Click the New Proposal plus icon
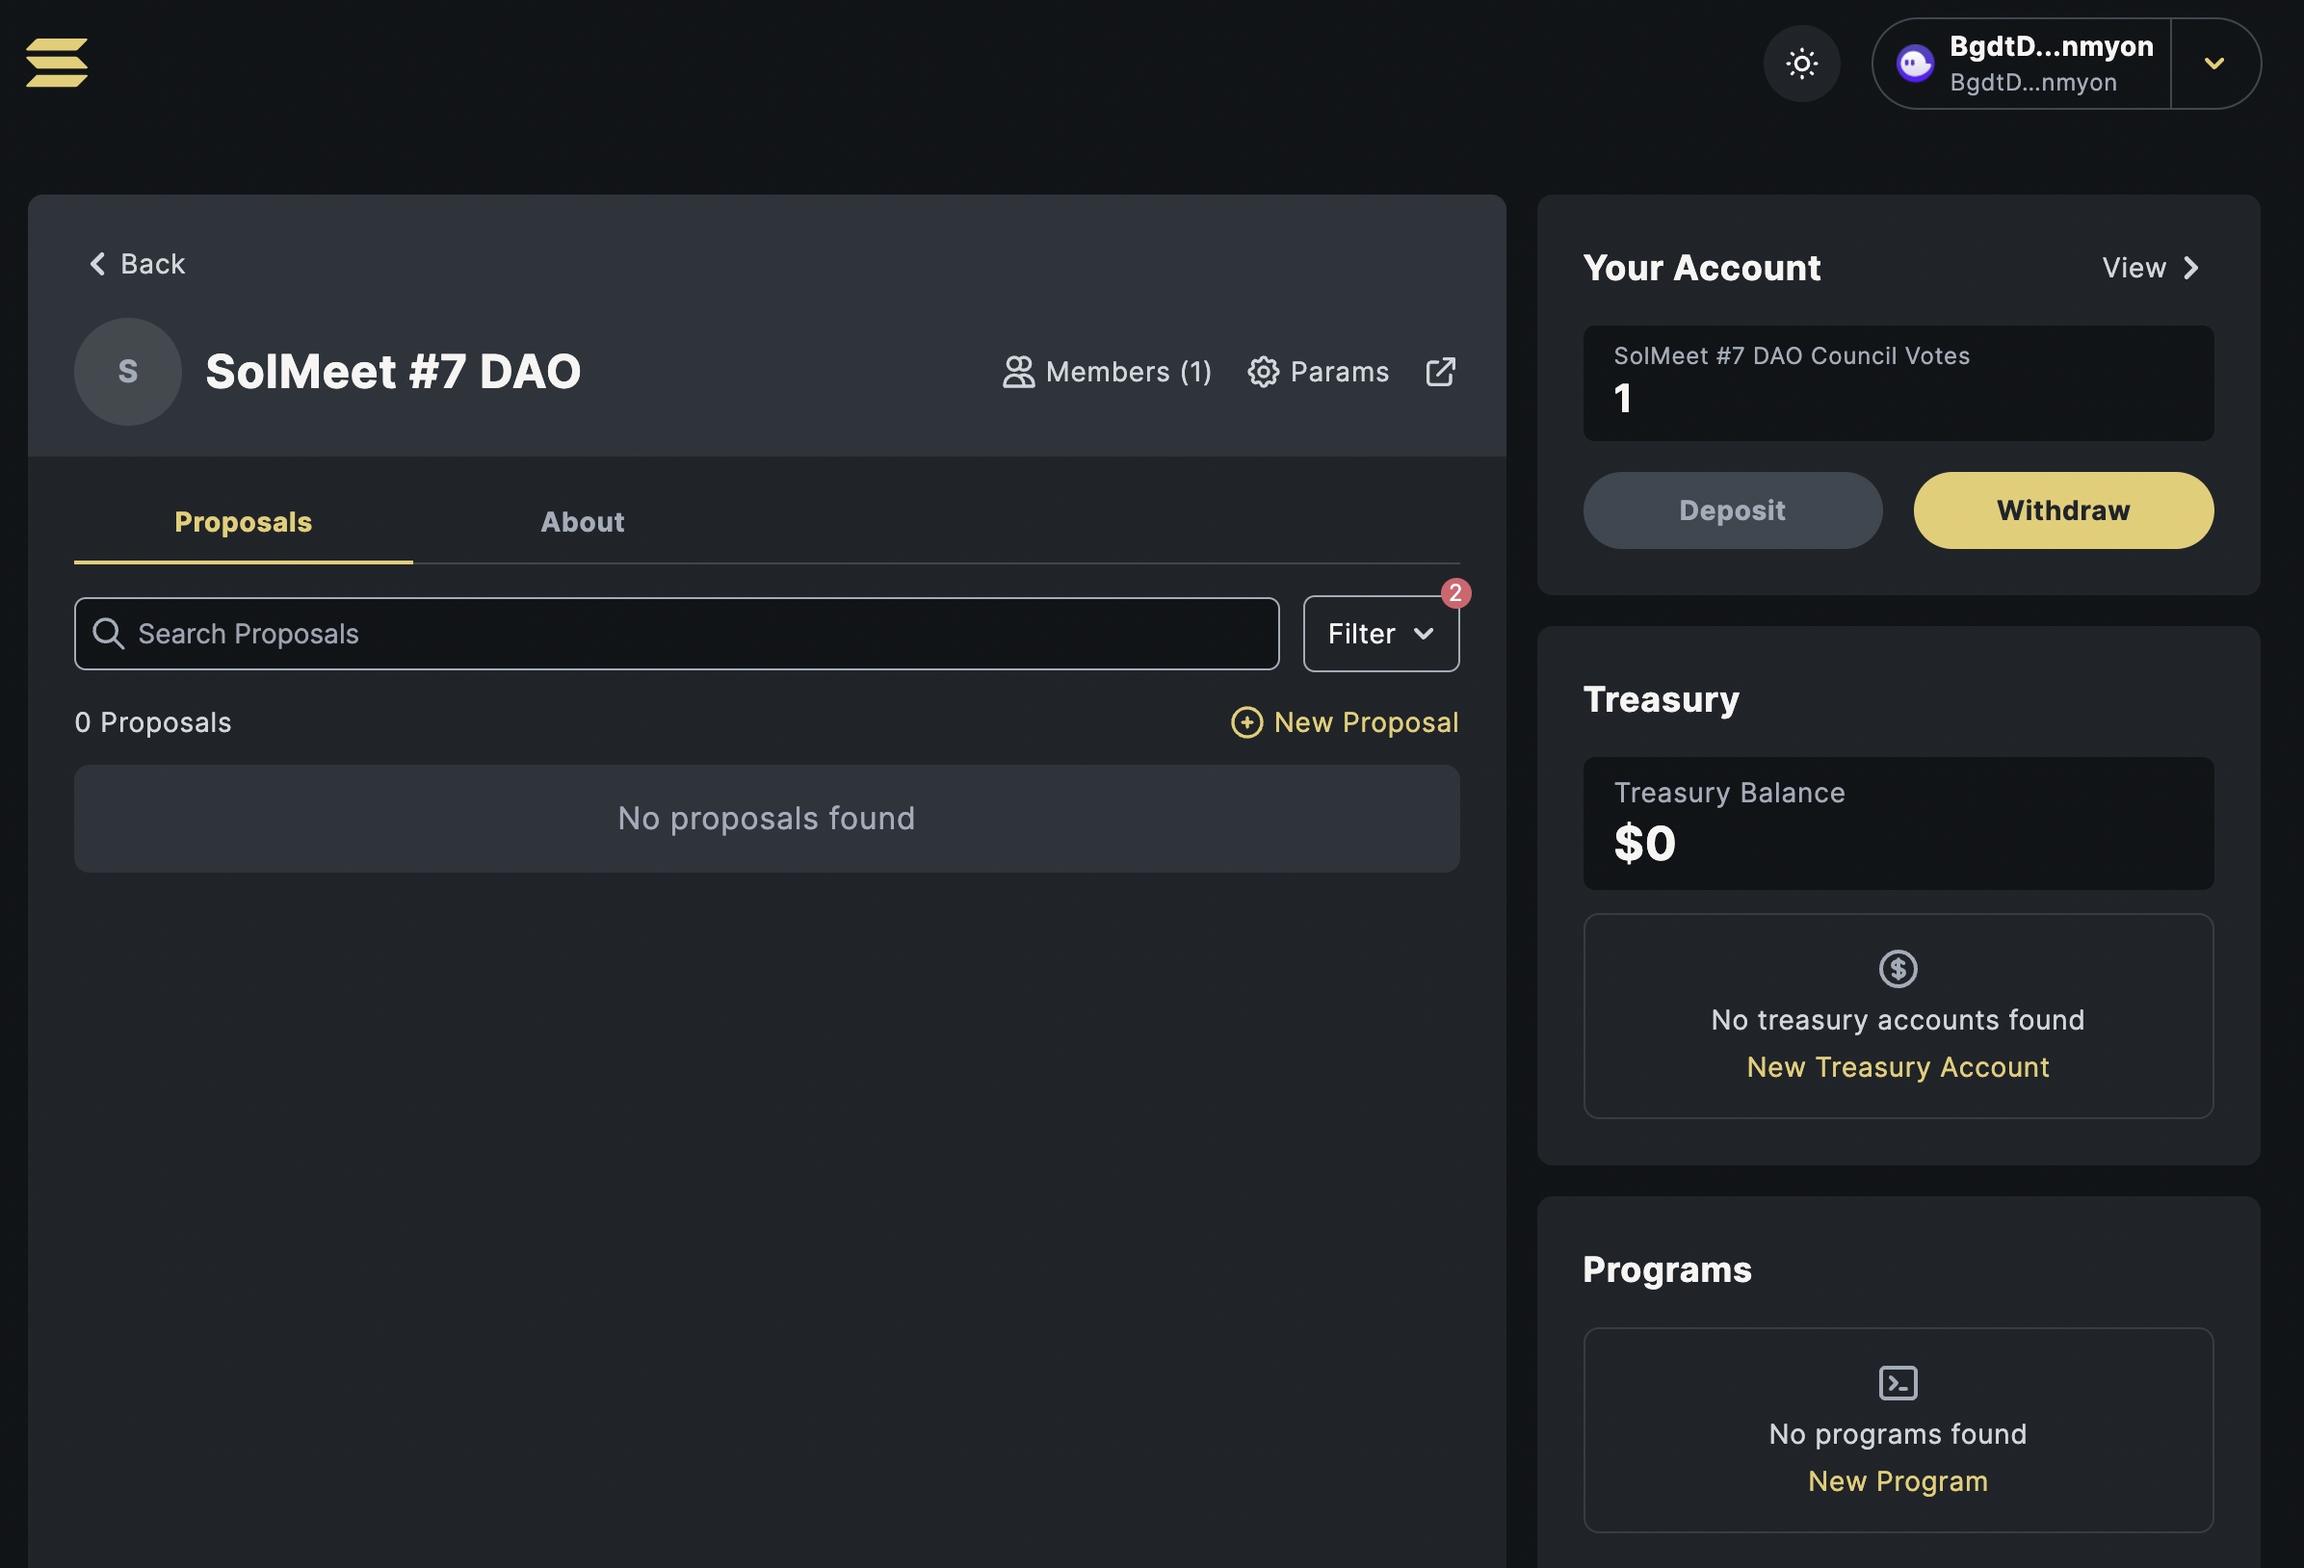Screen dimensions: 2304x1568 click(1246, 723)
